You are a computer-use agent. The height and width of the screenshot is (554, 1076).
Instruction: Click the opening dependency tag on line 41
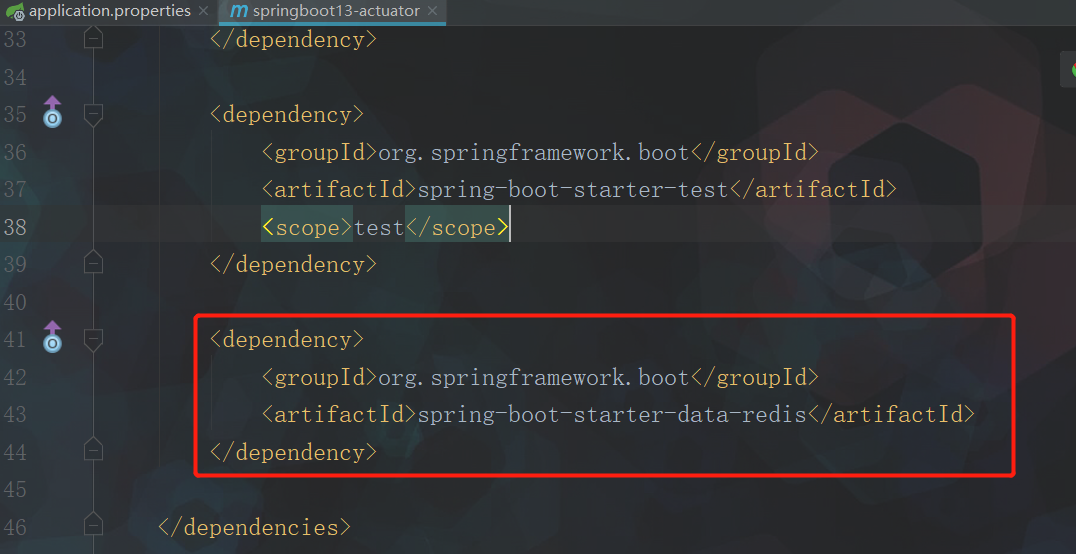pyautogui.click(x=287, y=340)
